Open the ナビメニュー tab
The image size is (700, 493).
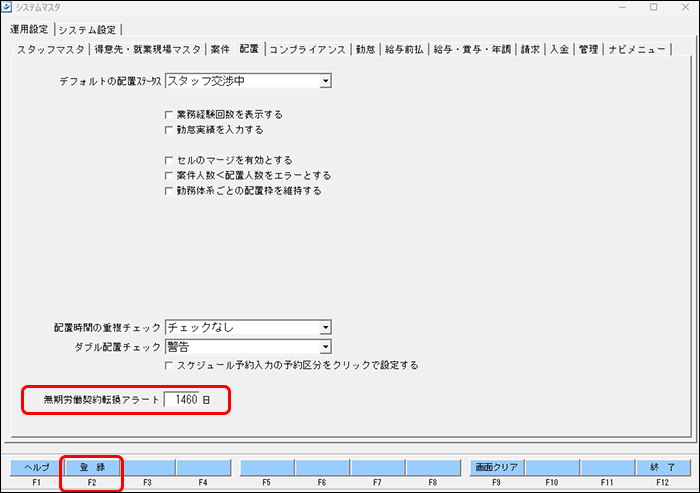coord(637,49)
